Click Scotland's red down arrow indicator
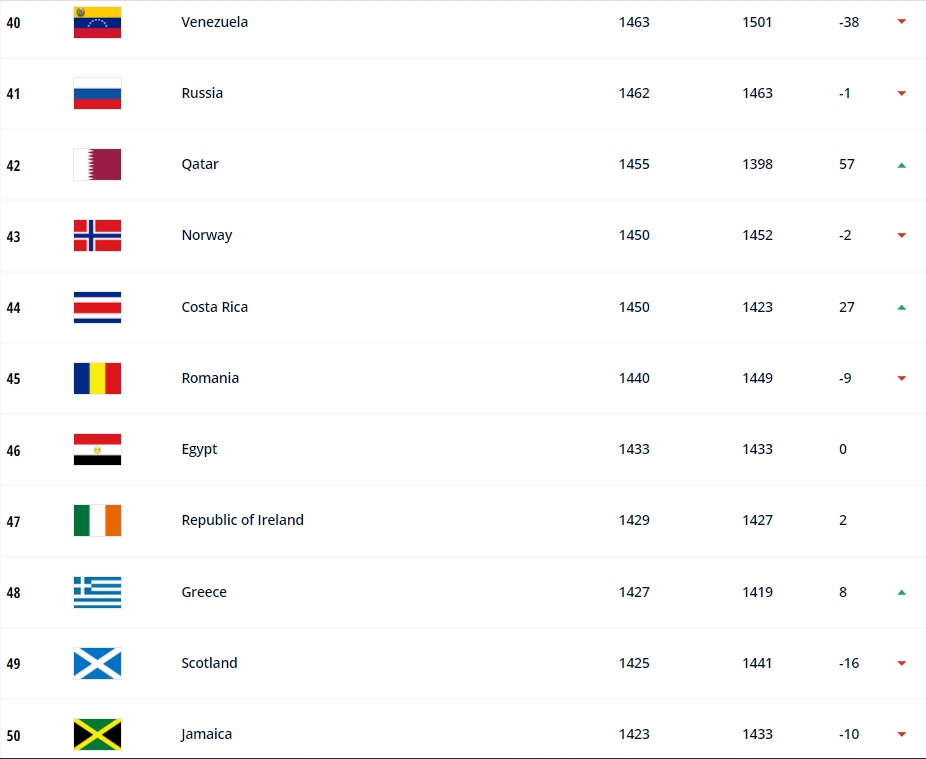Image resolution: width=926 pixels, height=759 pixels. click(901, 663)
